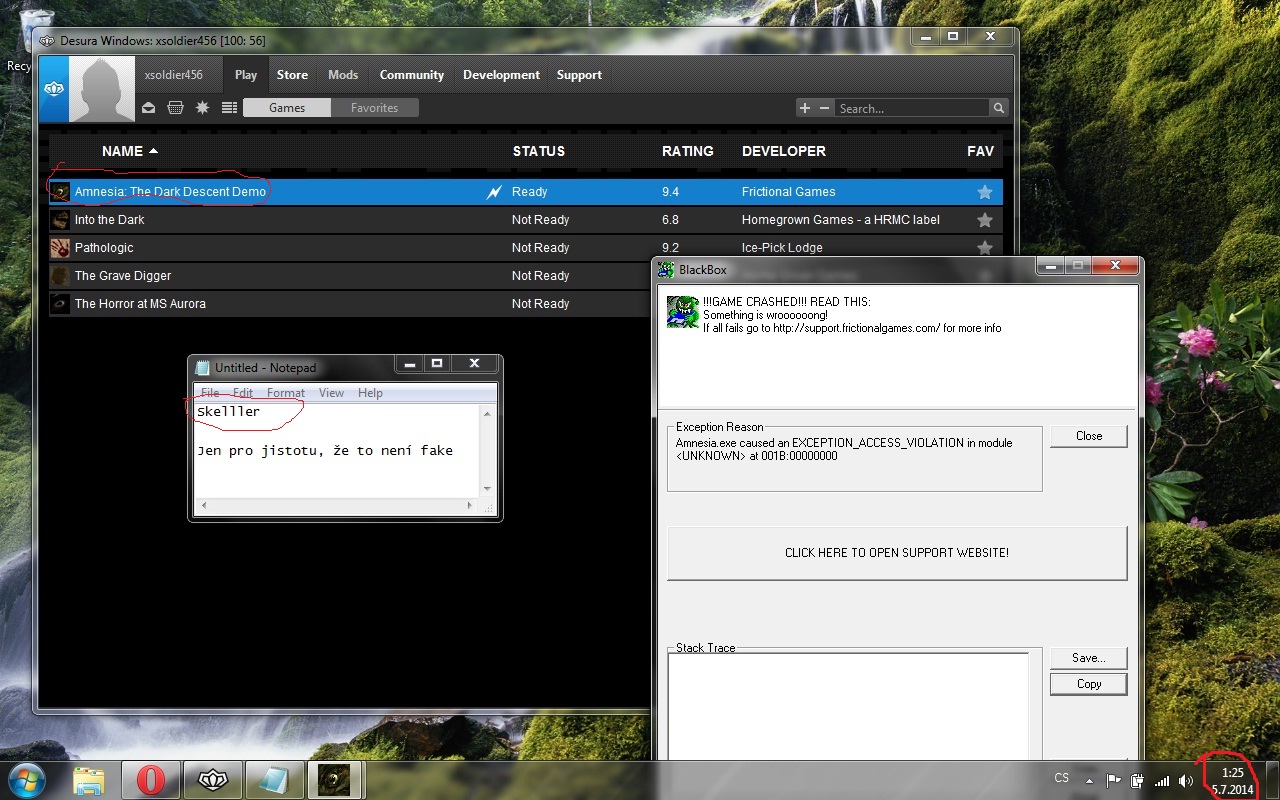Open the inbox messages icon under the username
This screenshot has width=1280, height=800.
(149, 108)
